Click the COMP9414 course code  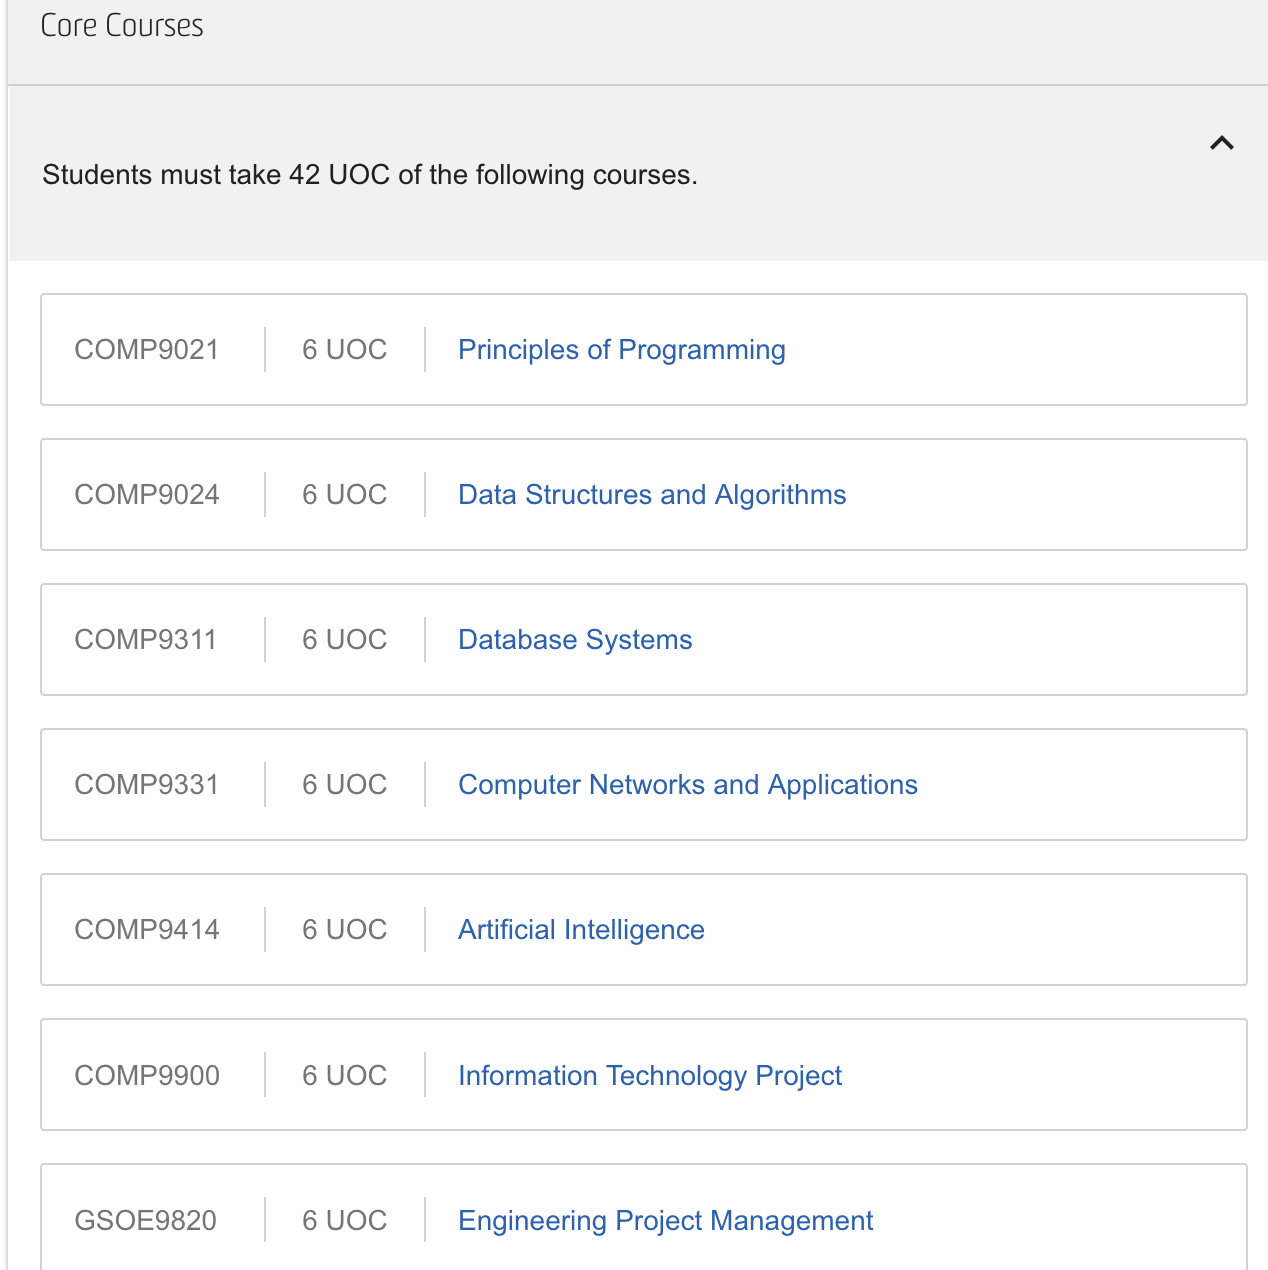coord(146,930)
